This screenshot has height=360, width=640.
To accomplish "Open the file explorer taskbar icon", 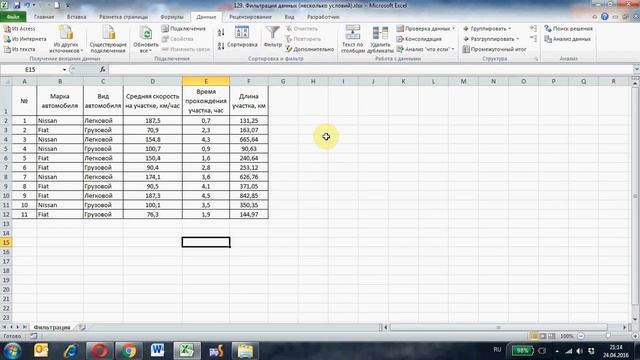I will (x=245, y=351).
